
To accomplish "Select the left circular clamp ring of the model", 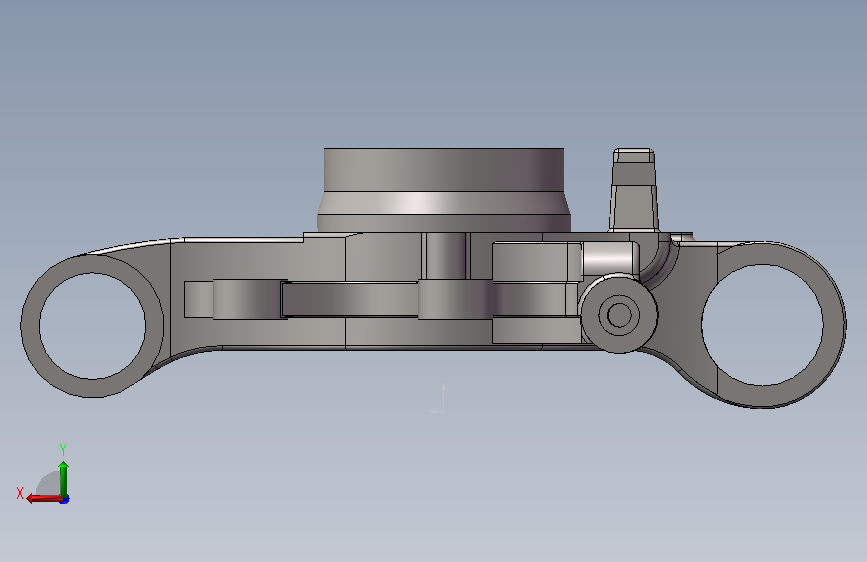I will tap(92, 326).
